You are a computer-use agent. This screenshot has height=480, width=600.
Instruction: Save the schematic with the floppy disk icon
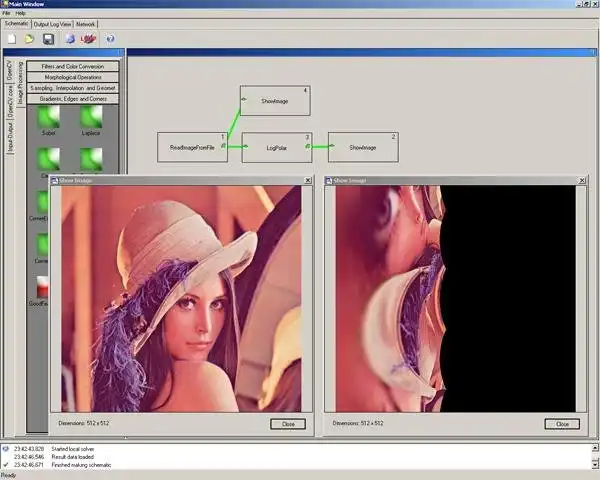point(49,39)
